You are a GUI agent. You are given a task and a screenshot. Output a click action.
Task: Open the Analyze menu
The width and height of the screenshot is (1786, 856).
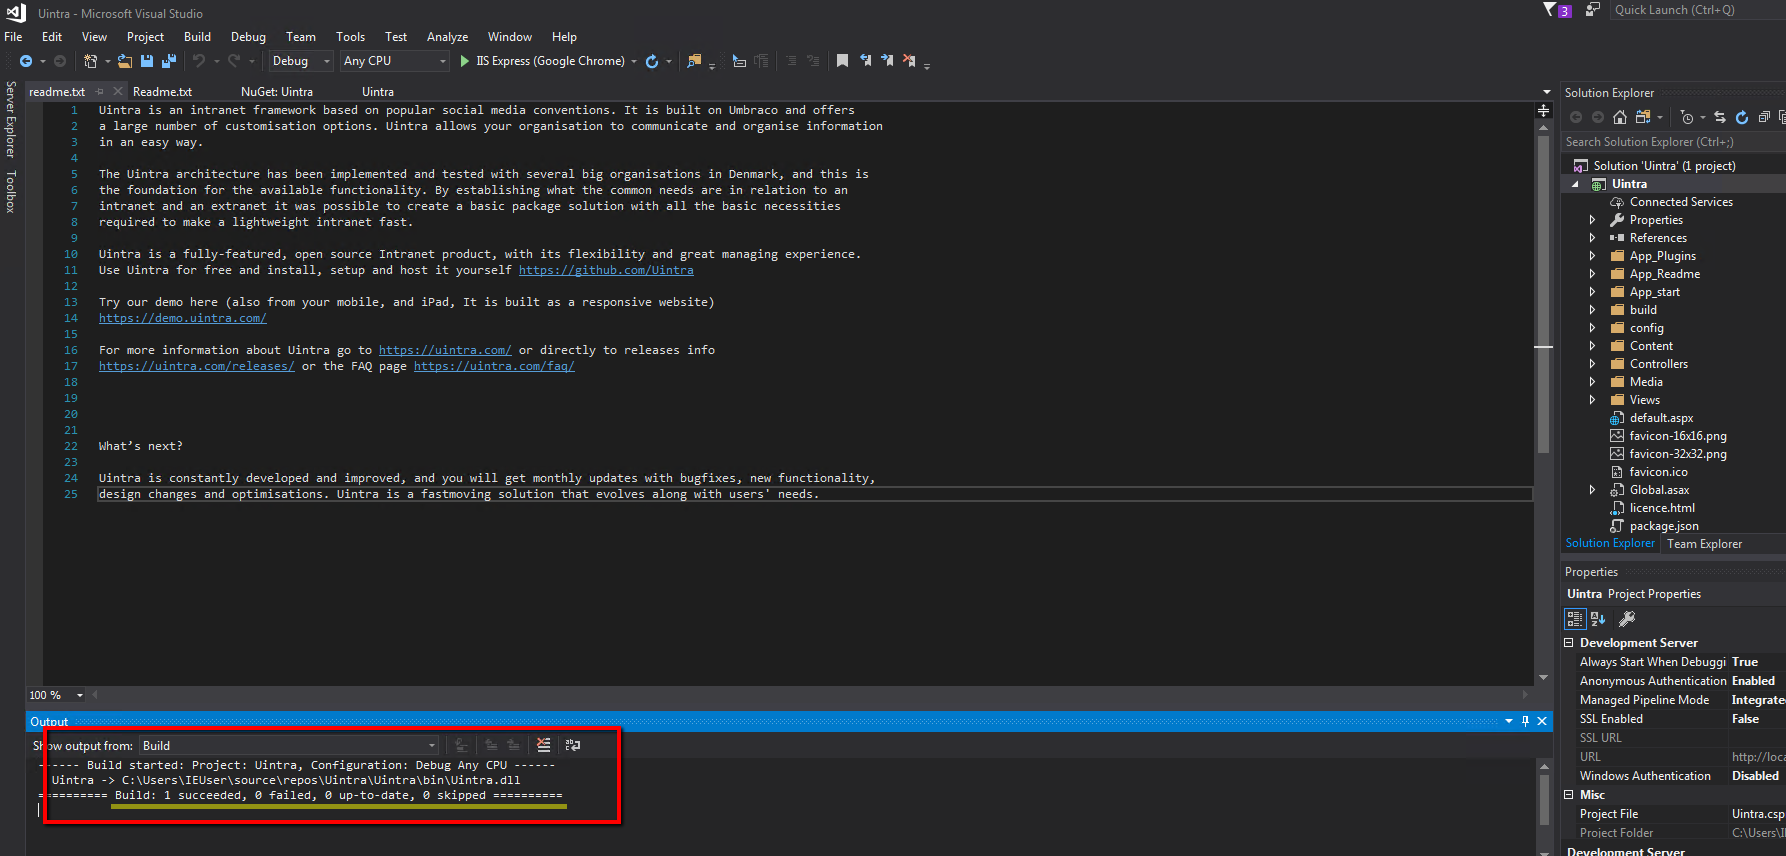[x=447, y=37]
